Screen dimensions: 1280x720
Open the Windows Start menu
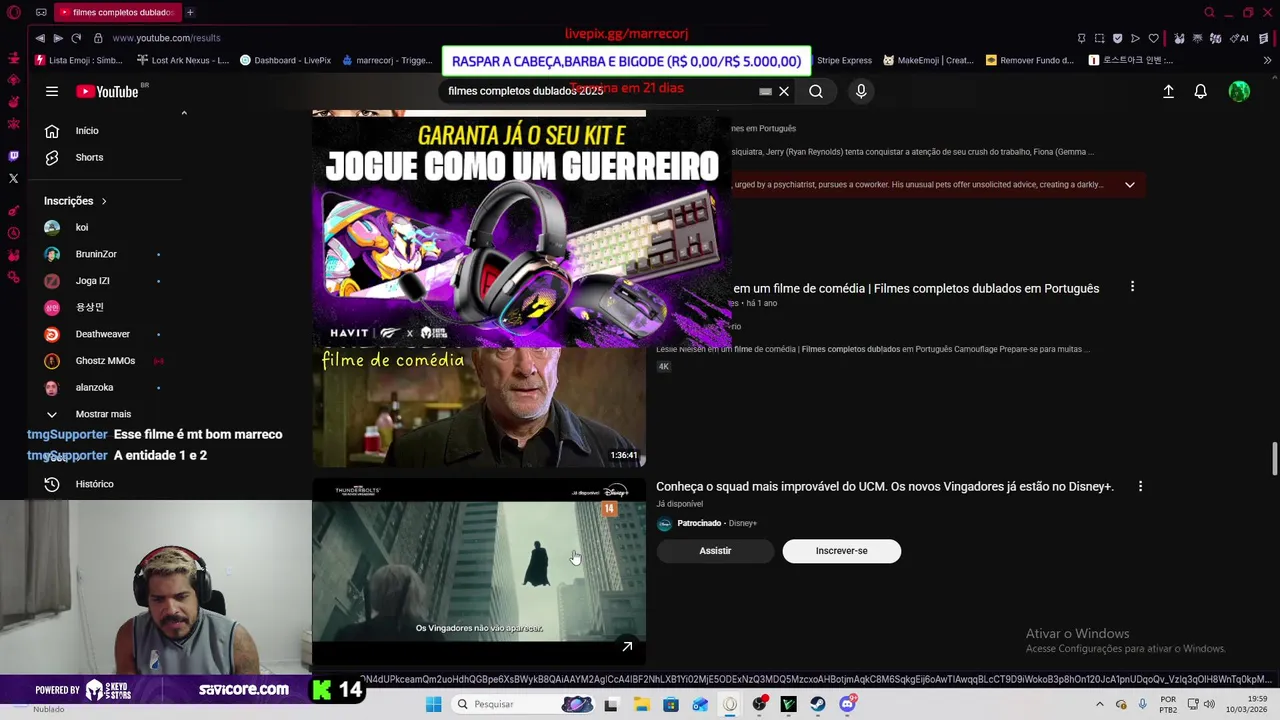433,704
